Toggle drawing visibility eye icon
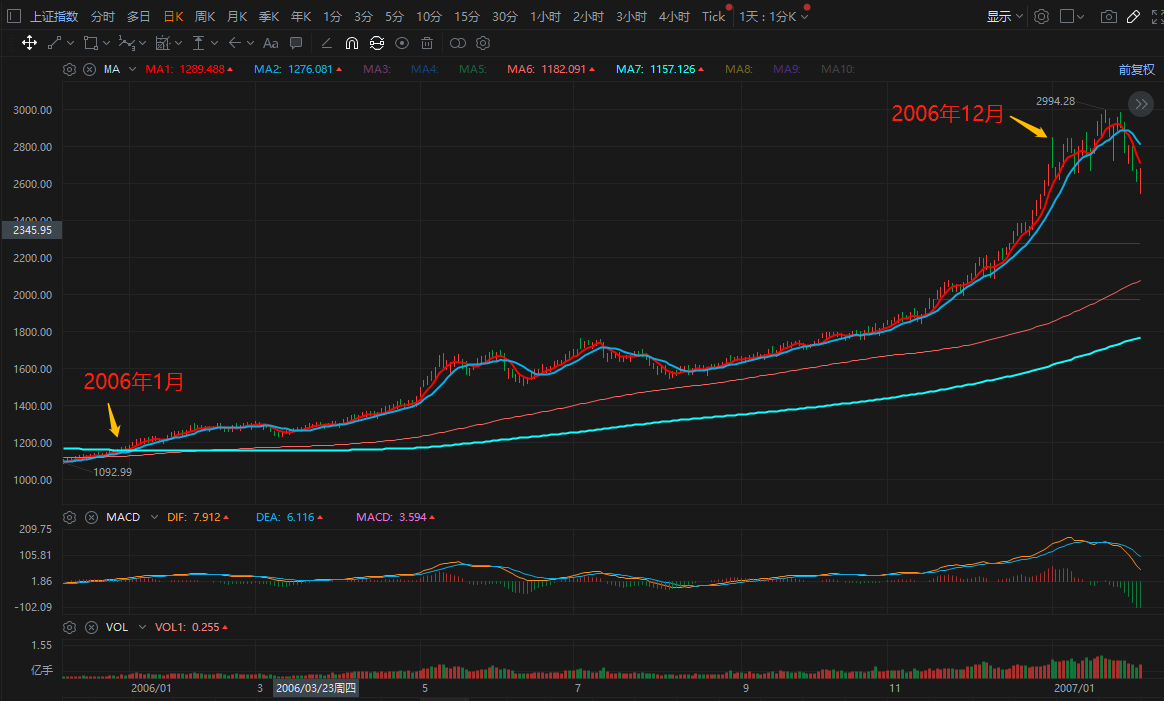 tap(402, 43)
